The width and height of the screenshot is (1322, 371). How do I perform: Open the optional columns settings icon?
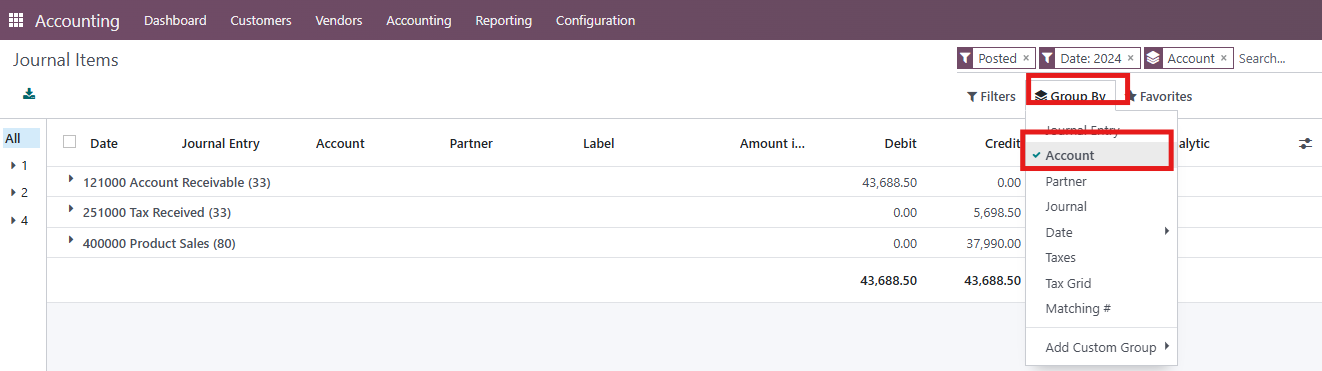(x=1305, y=144)
